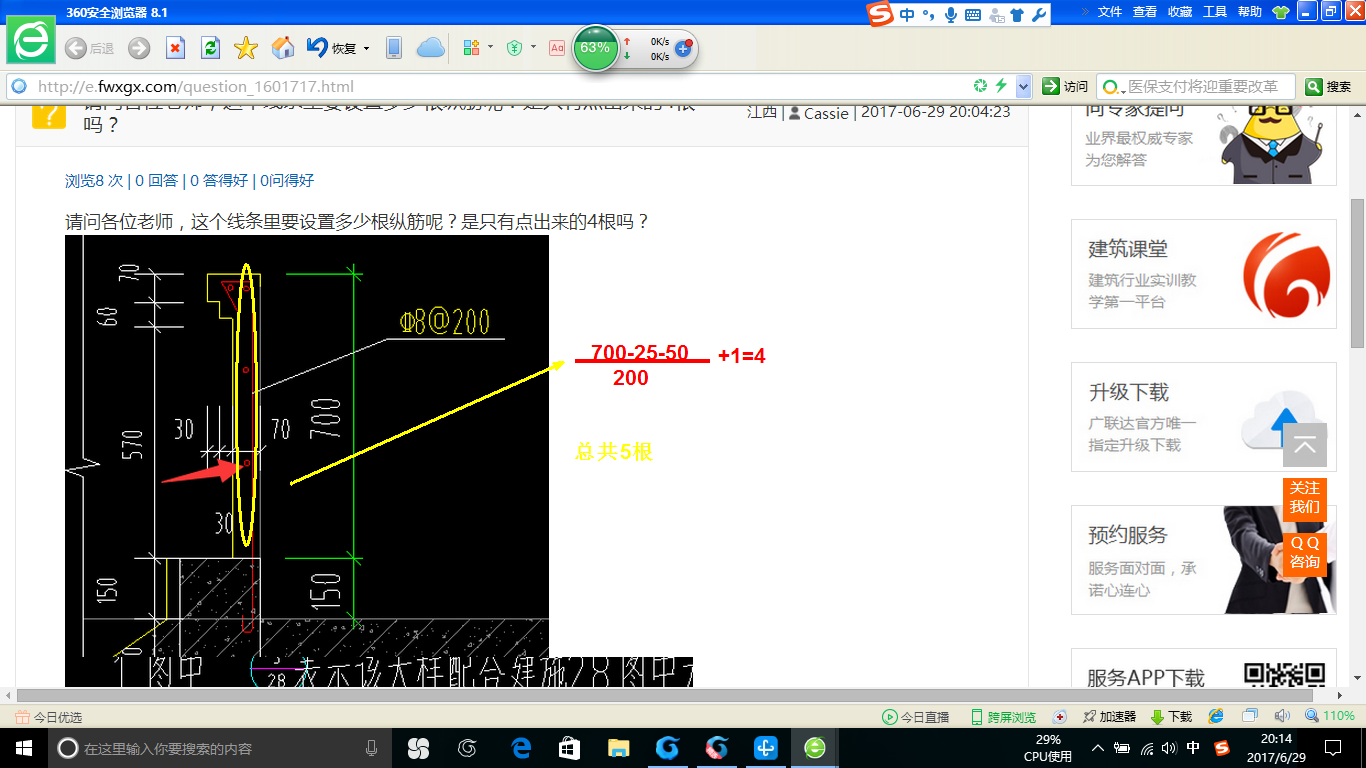Click the 搜索 search button

coord(1330,86)
